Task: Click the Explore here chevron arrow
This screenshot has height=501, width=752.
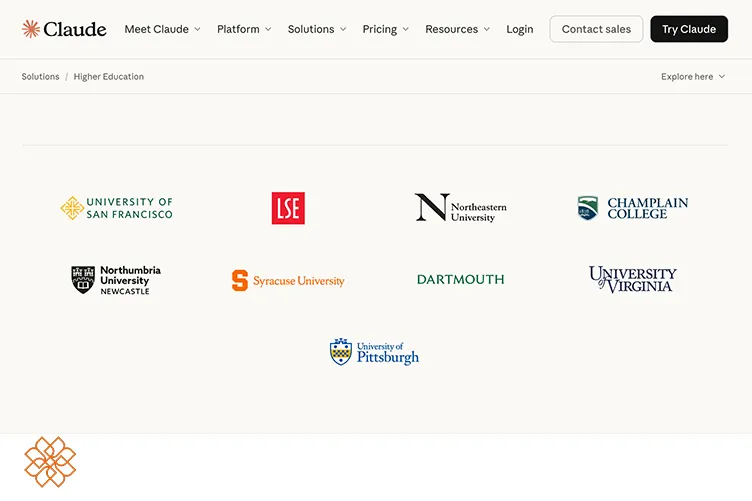Action: click(x=722, y=77)
